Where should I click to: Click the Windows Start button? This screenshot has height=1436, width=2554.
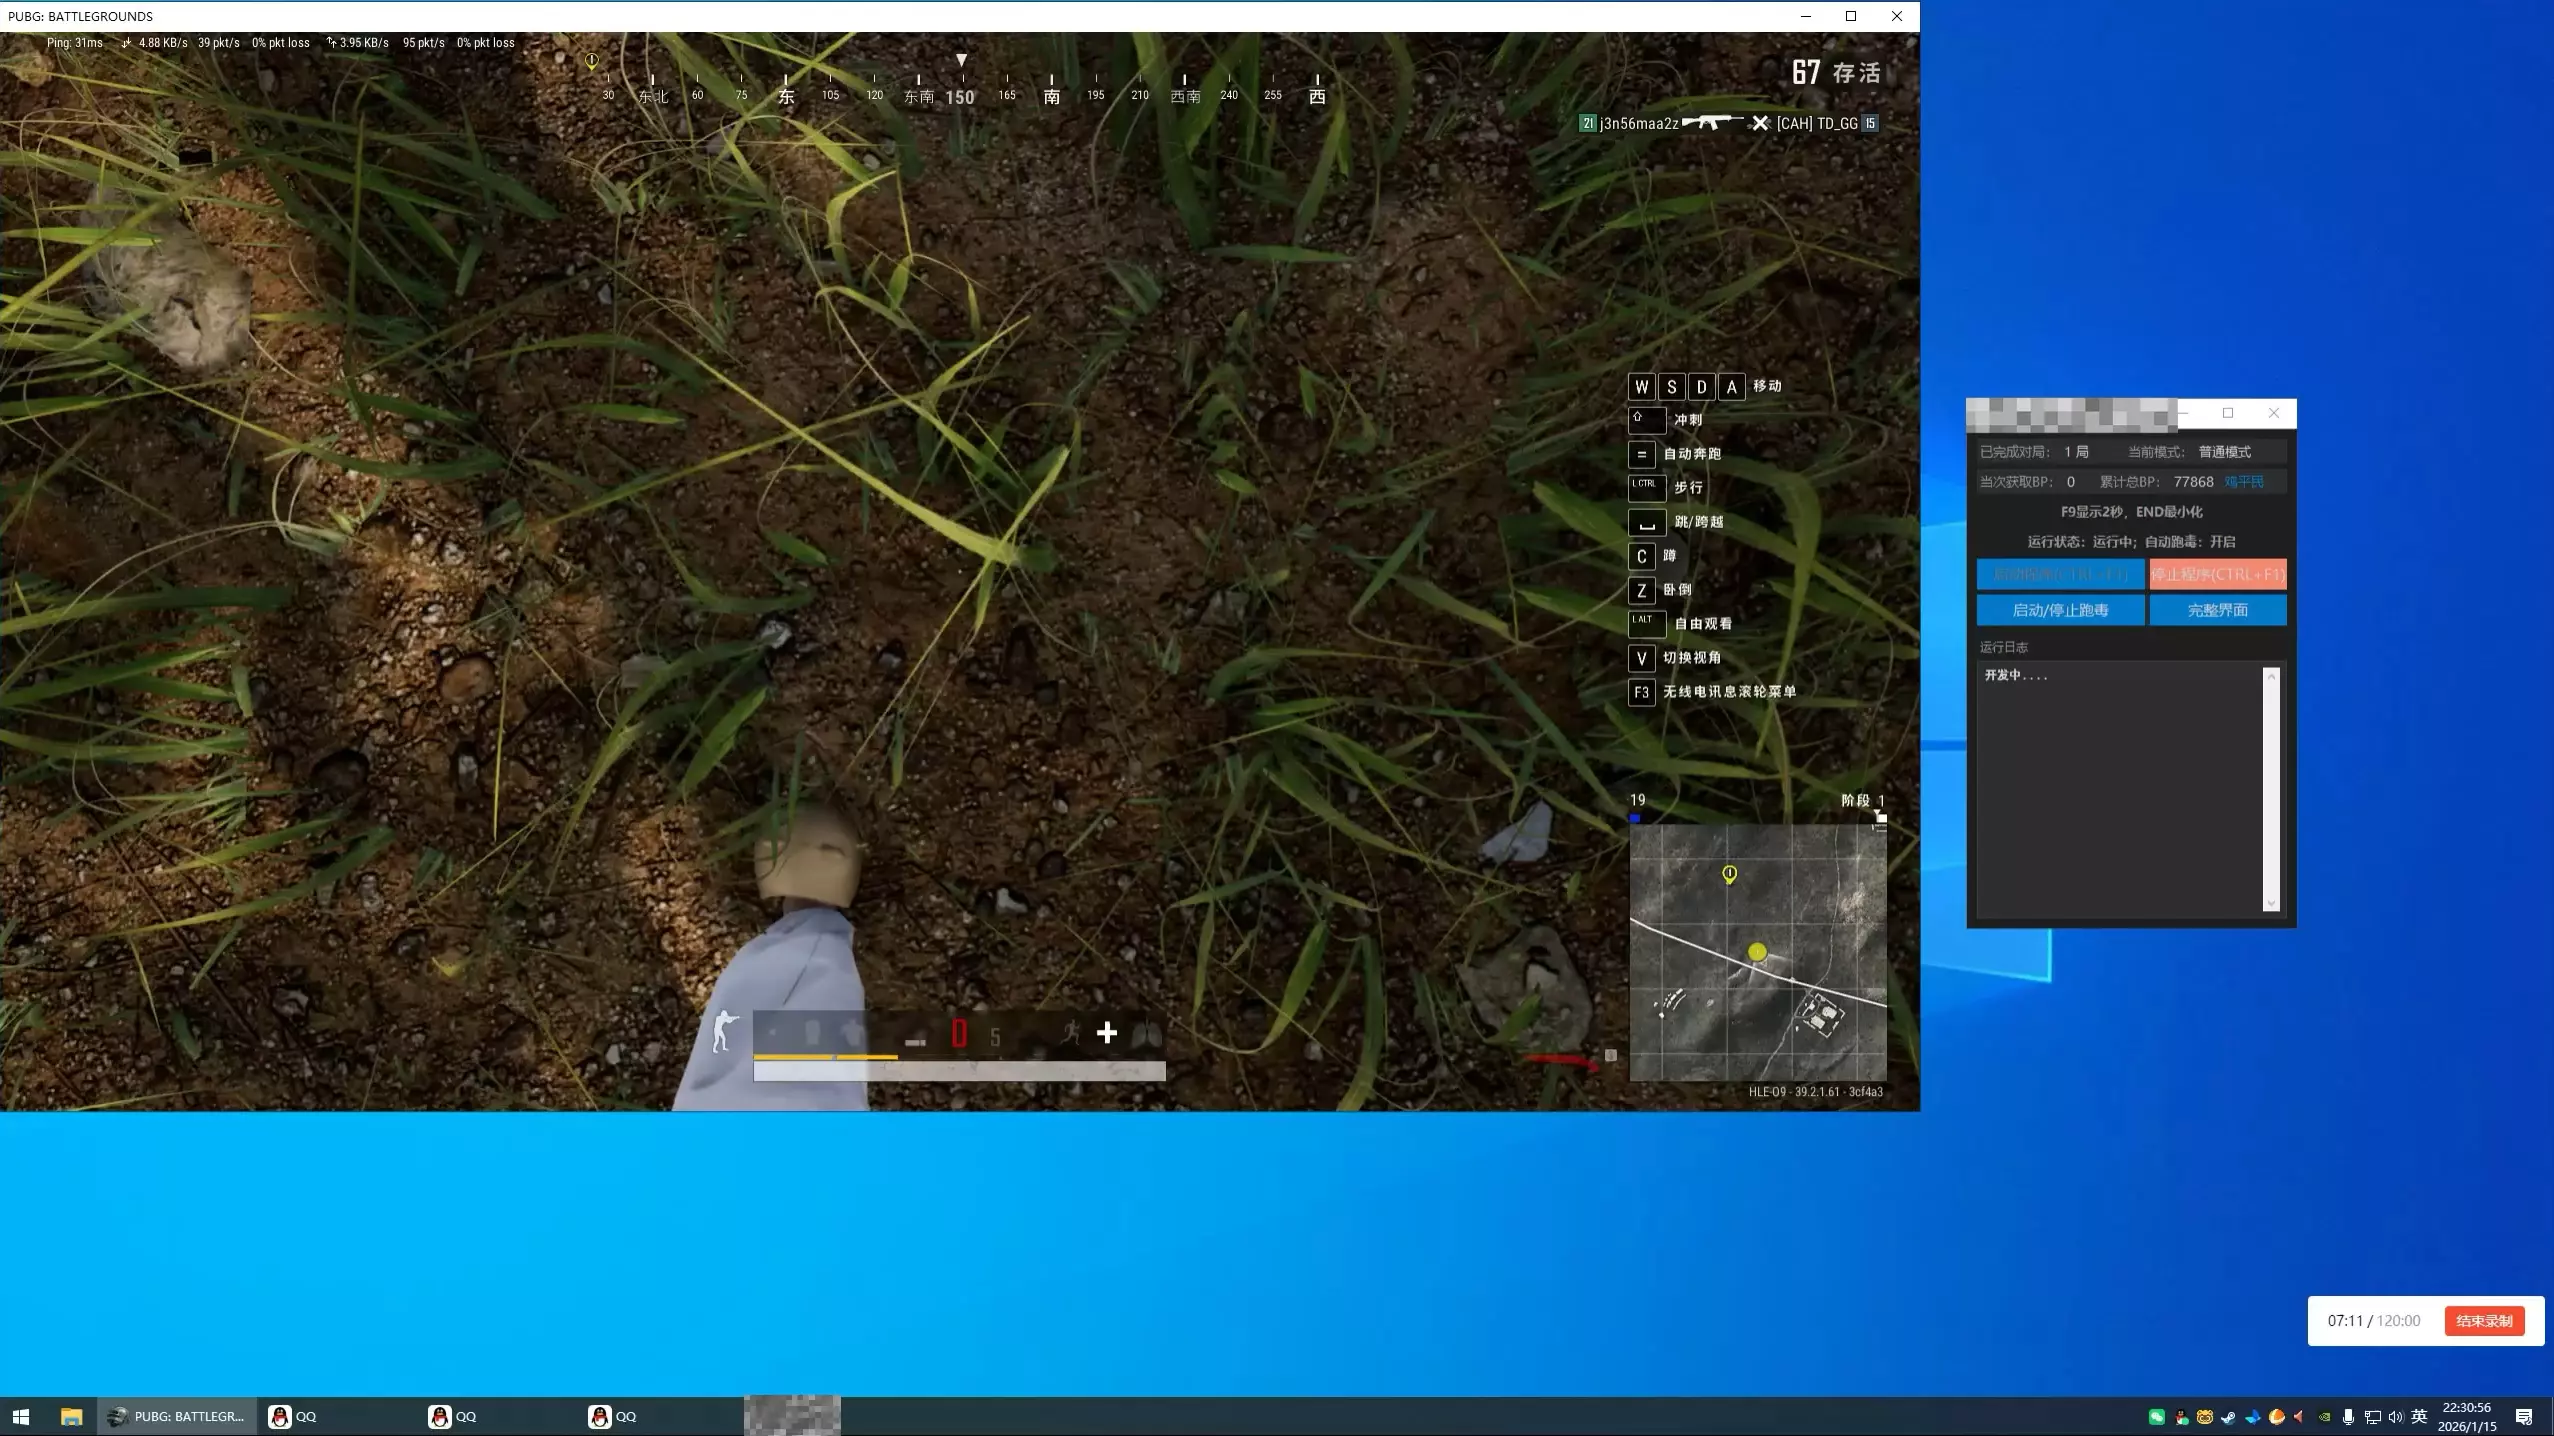click(x=21, y=1417)
